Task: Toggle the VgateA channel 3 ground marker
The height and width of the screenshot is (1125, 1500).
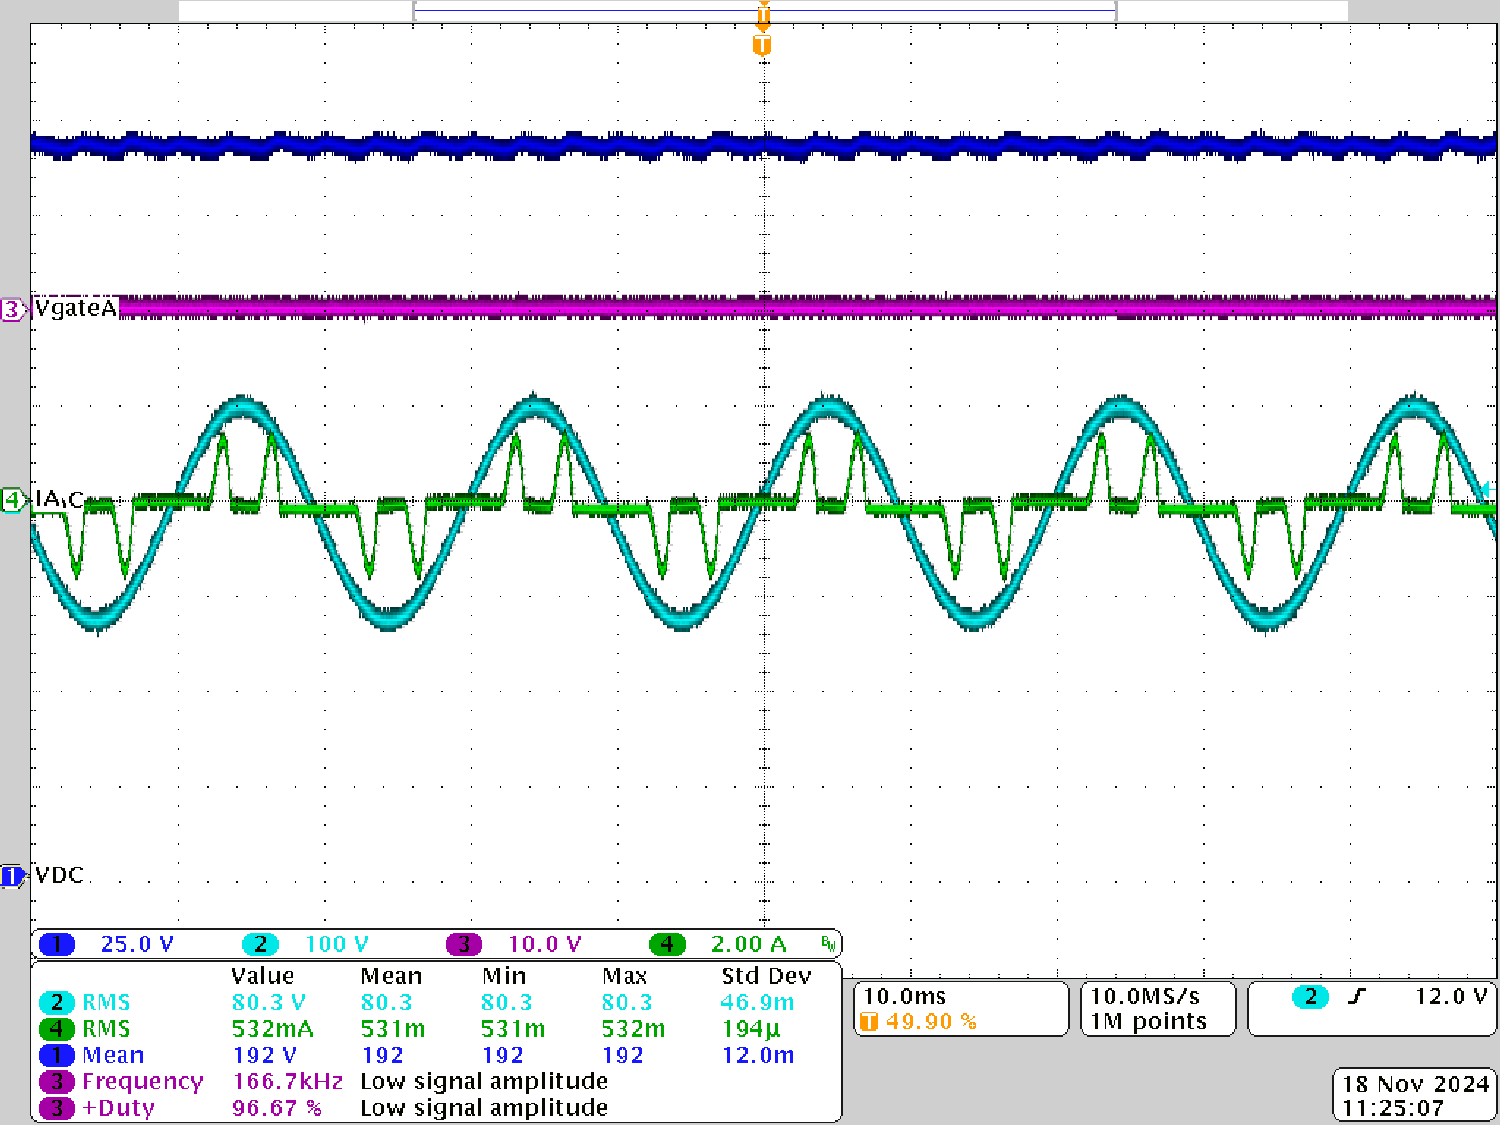Action: tap(10, 311)
